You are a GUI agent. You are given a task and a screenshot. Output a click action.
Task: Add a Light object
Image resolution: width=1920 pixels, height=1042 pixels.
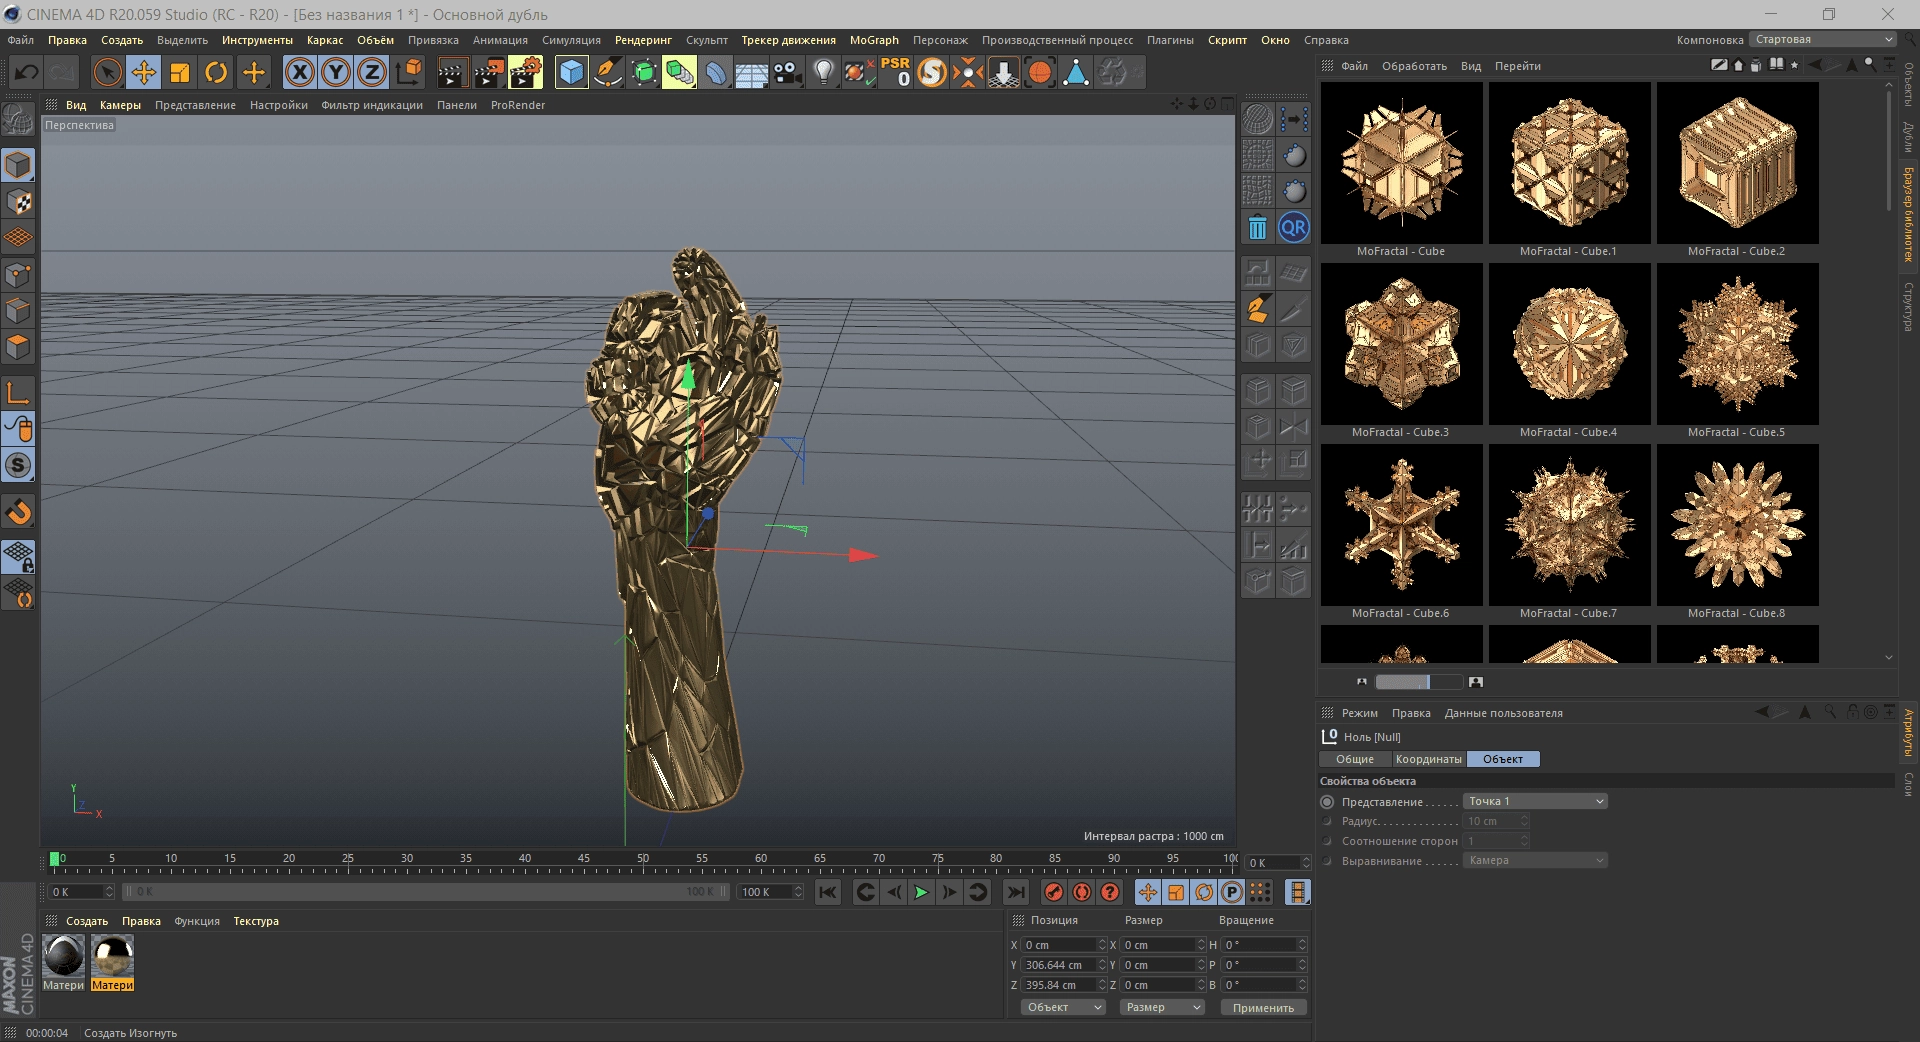point(823,72)
